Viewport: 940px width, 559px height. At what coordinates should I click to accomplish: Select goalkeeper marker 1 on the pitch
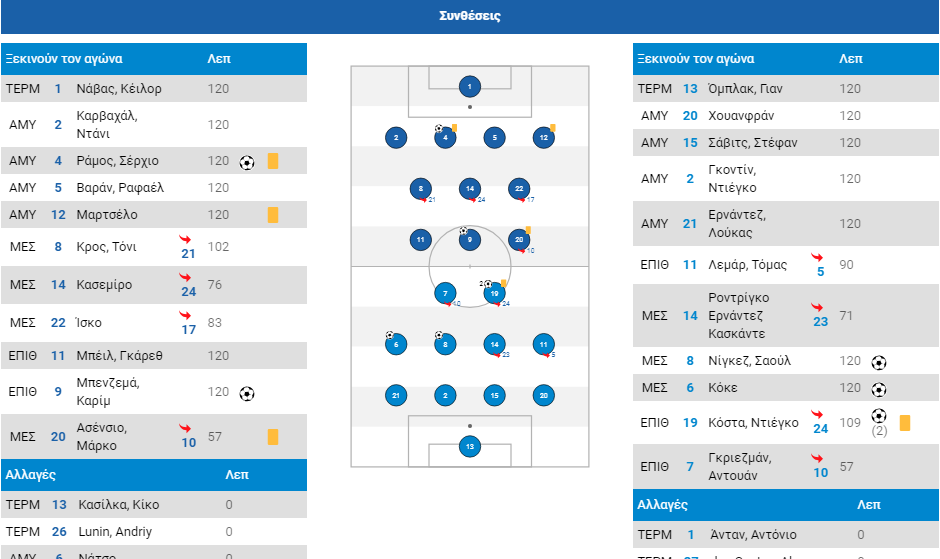tap(469, 86)
